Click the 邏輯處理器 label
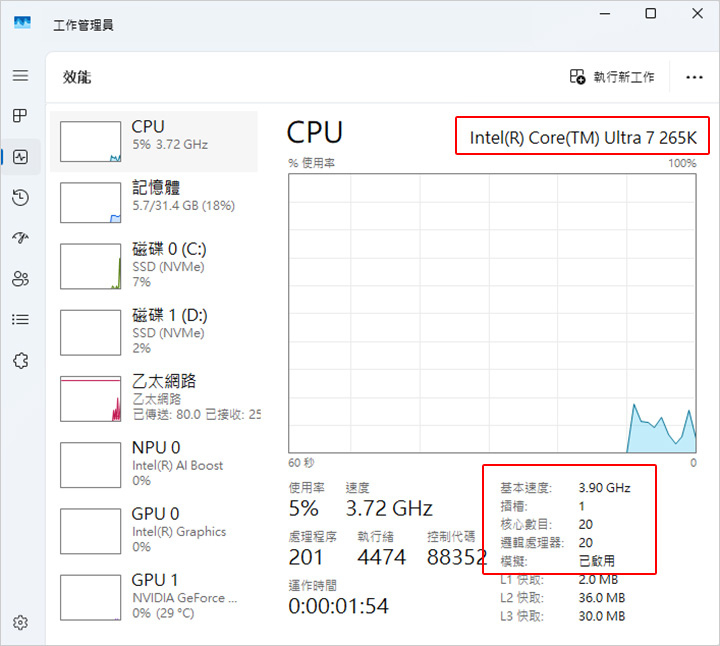This screenshot has height=646, width=720. [532, 542]
